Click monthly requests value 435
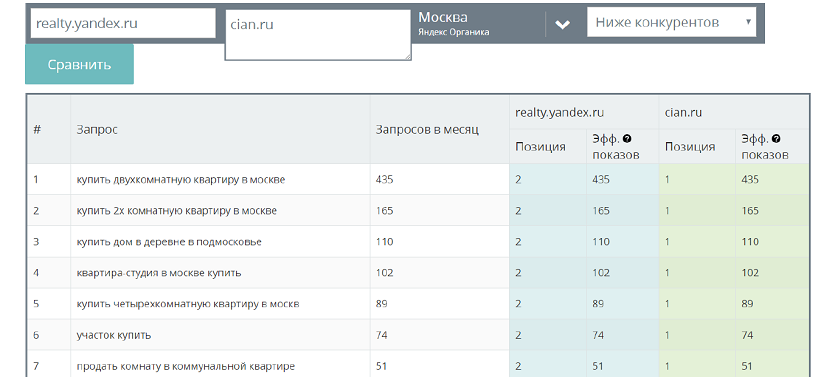Image resolution: width=818 pixels, height=377 pixels. (x=384, y=179)
